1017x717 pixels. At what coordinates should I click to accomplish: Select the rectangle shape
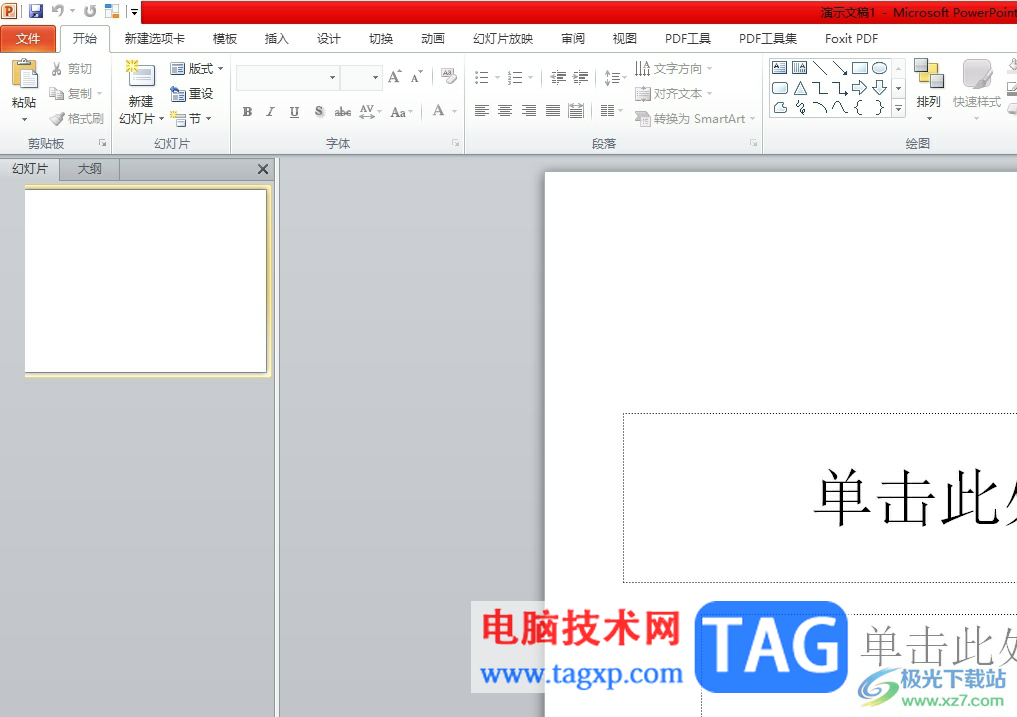pyautogui.click(x=859, y=67)
